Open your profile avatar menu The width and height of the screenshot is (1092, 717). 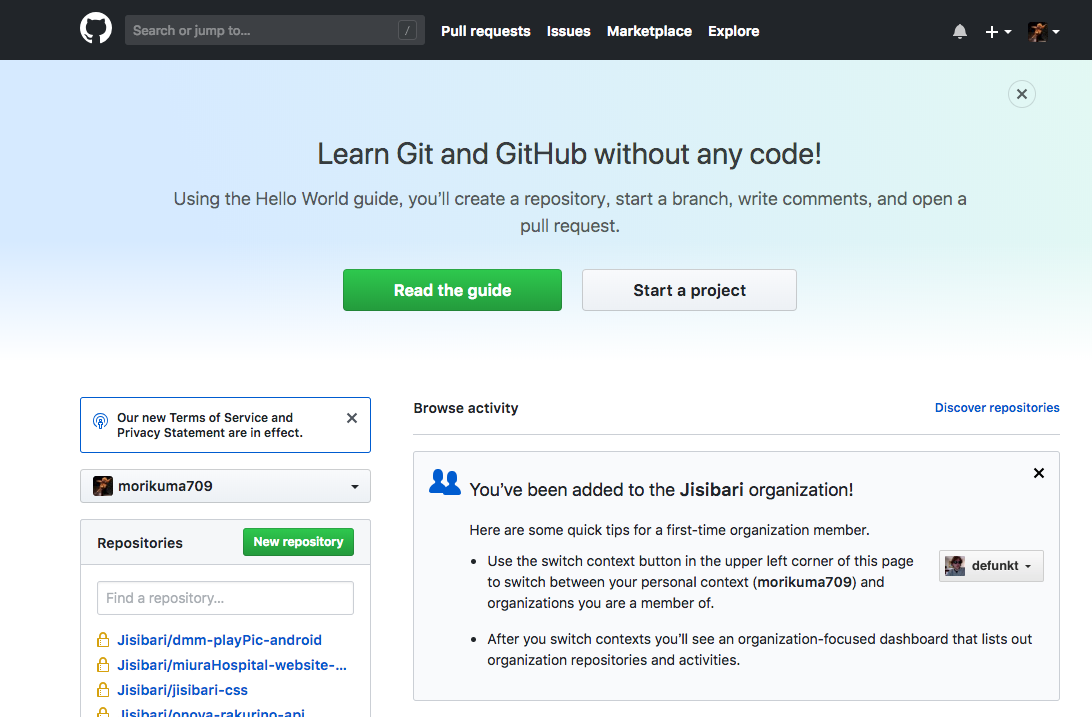(x=1040, y=31)
